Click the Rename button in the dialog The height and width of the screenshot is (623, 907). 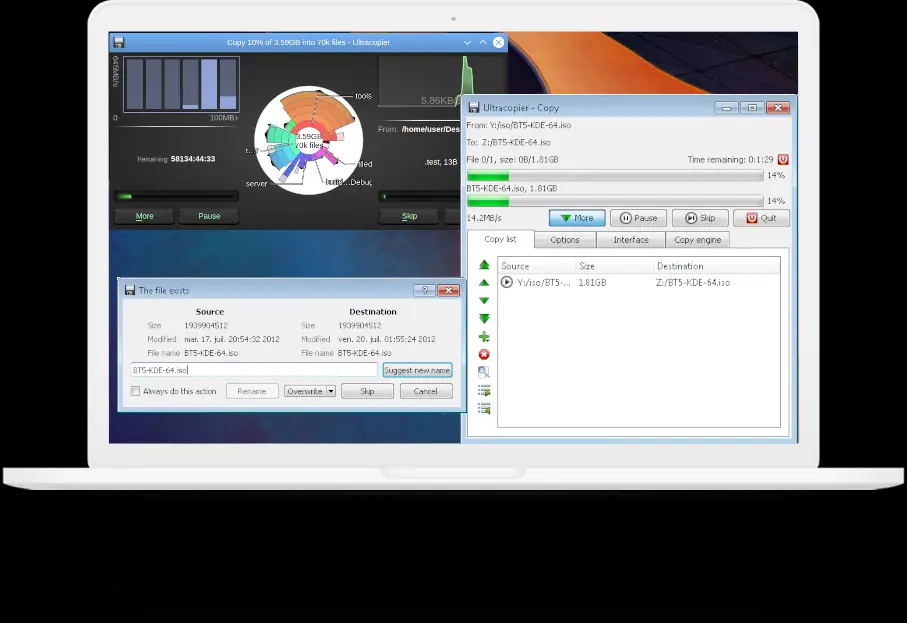coord(252,392)
